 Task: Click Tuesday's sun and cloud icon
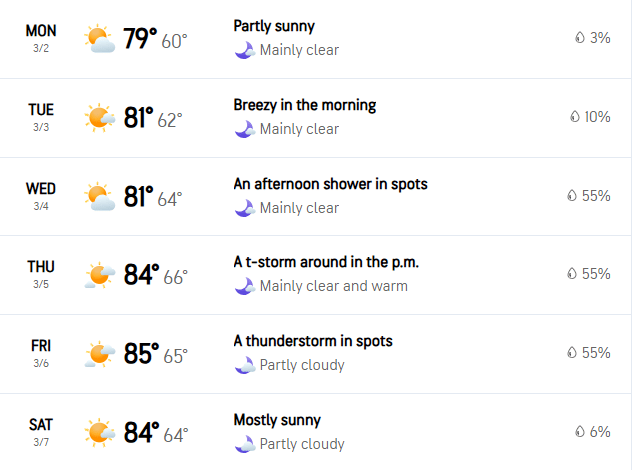(x=100, y=118)
